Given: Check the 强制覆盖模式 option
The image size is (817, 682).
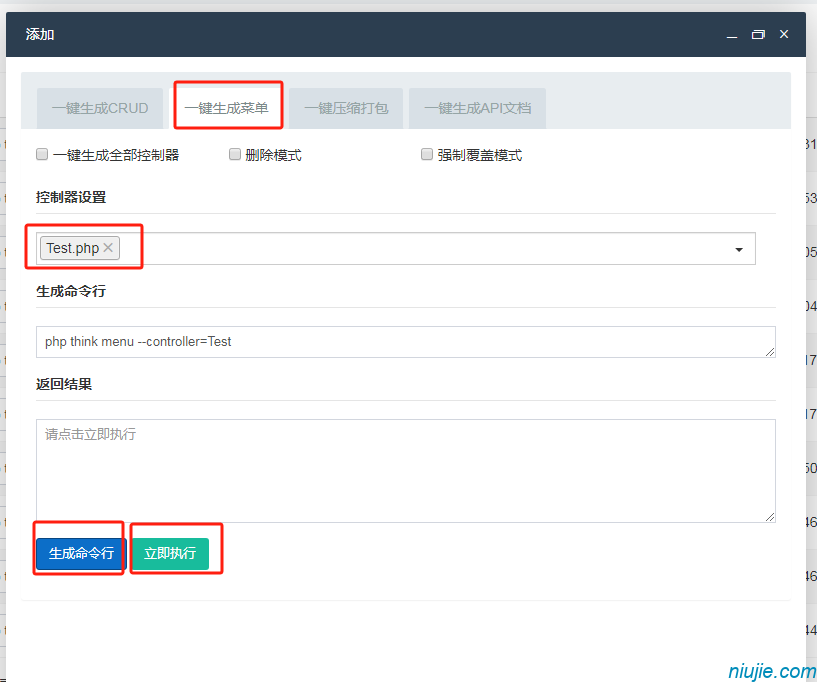Looking at the screenshot, I should pos(427,155).
